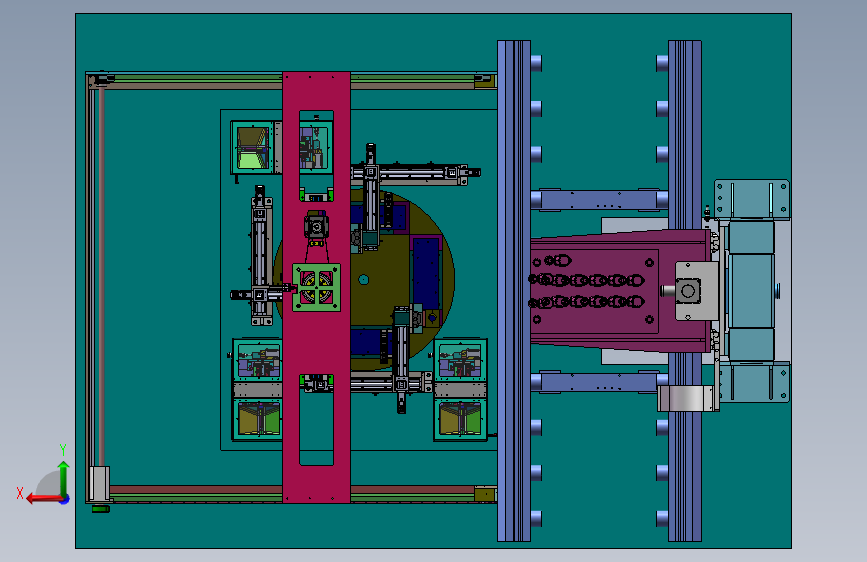Select the left blue vertical rail column
This screenshot has width=867, height=562.
514,290
